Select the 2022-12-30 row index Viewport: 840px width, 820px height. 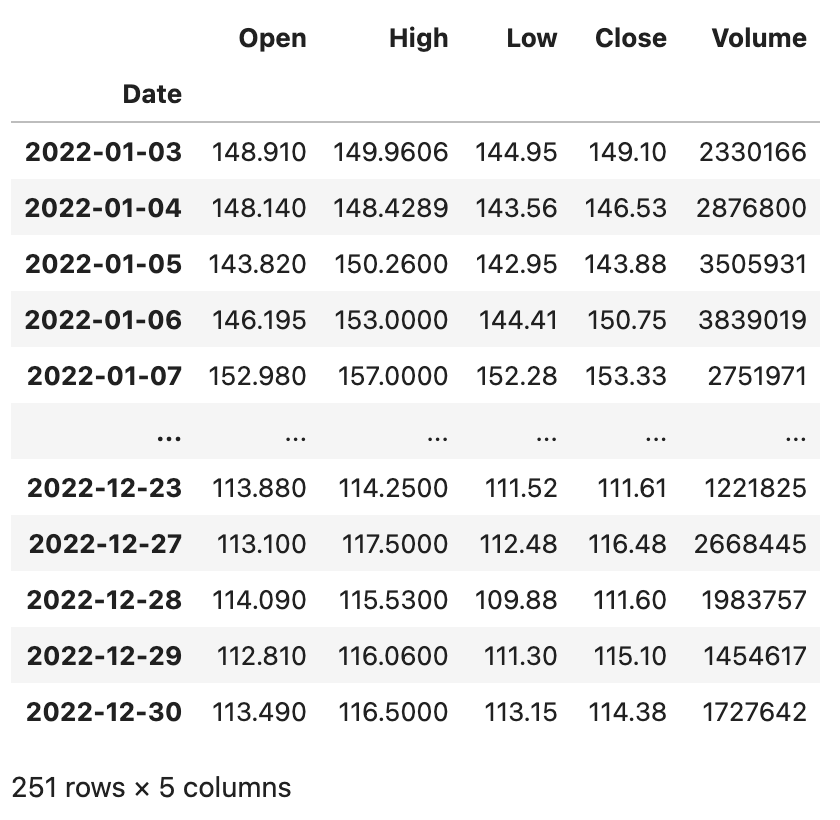[x=104, y=712]
